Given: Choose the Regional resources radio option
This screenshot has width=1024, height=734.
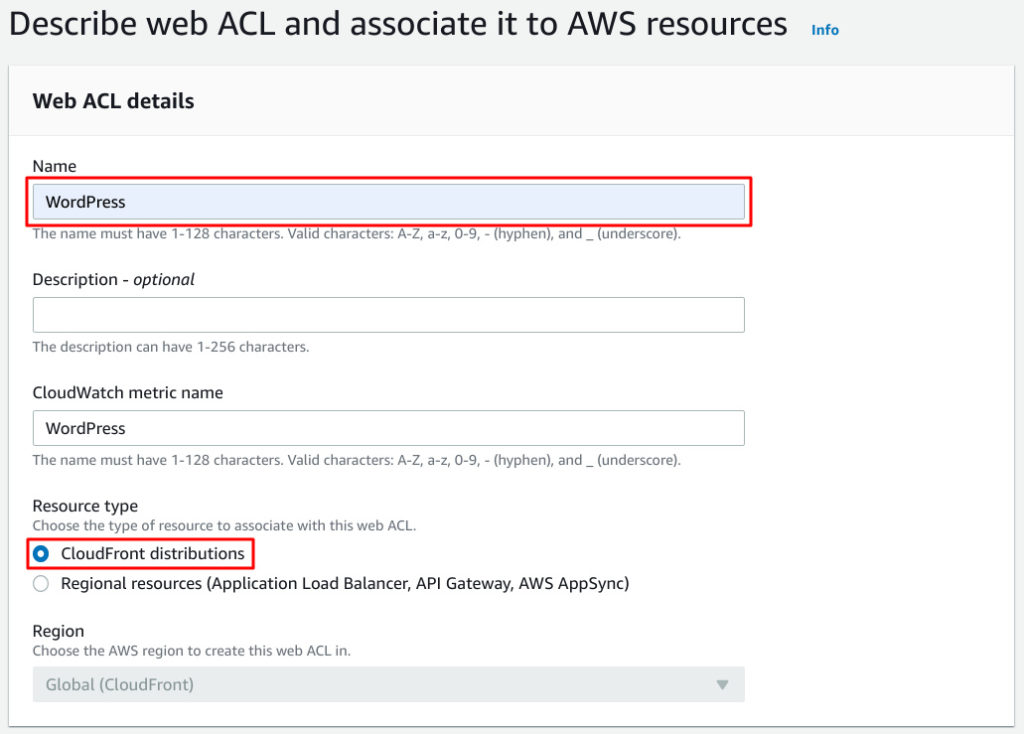Looking at the screenshot, I should [x=40, y=584].
